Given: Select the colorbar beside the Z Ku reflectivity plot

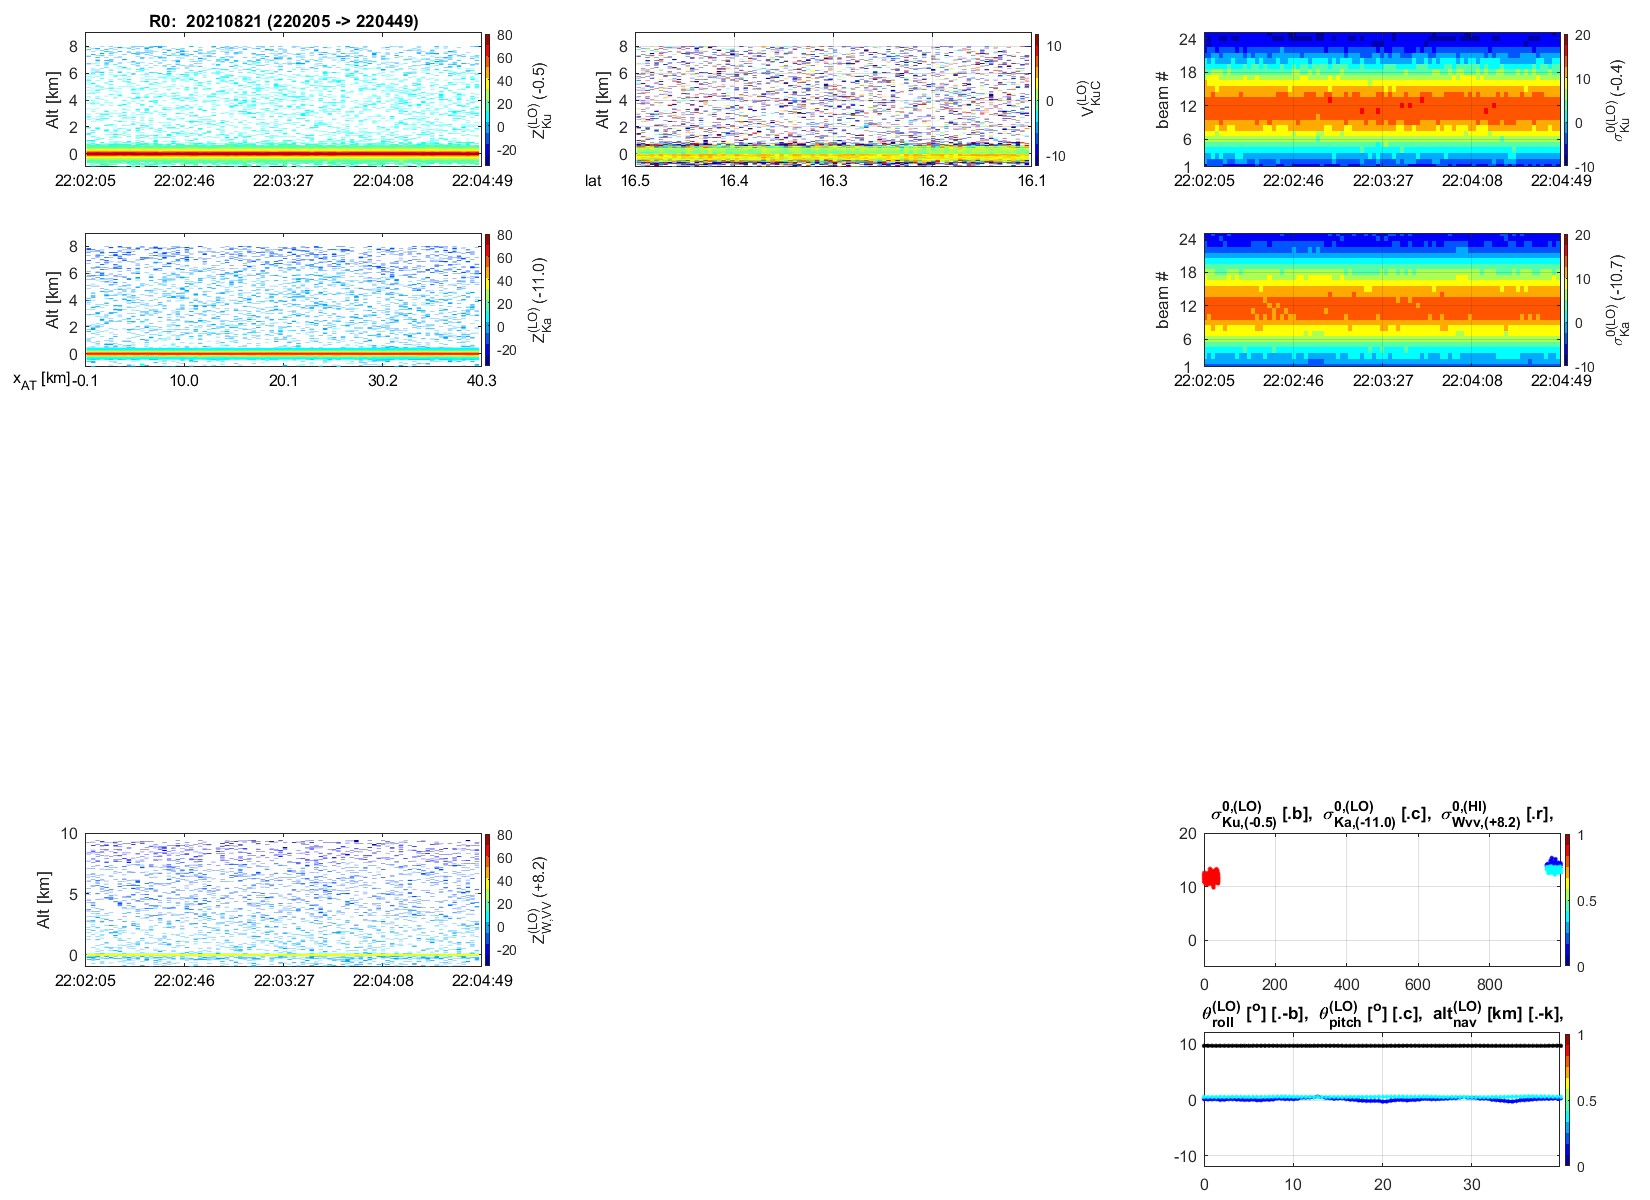Looking at the screenshot, I should (487, 99).
